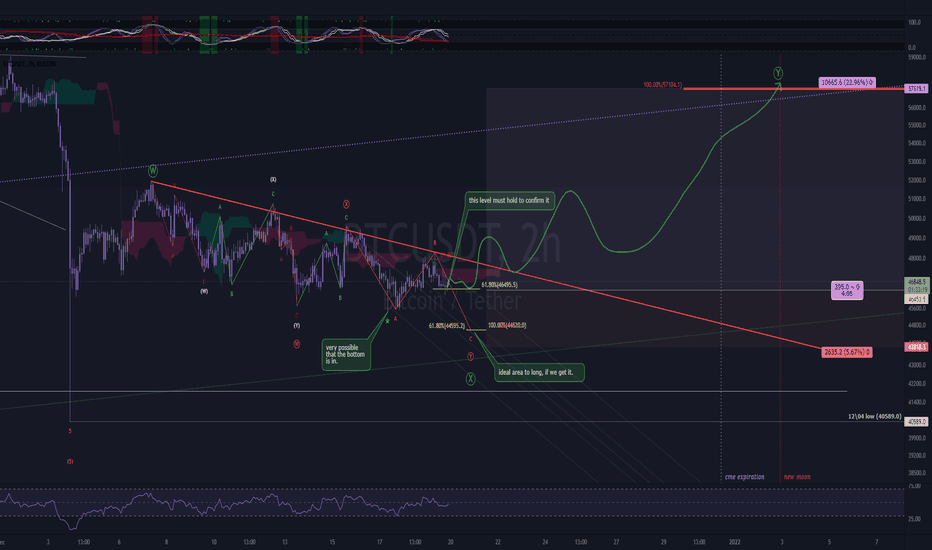932x550 pixels.
Task: Select the 100.00%(44620.0) fib label
Action: [x=507, y=325]
